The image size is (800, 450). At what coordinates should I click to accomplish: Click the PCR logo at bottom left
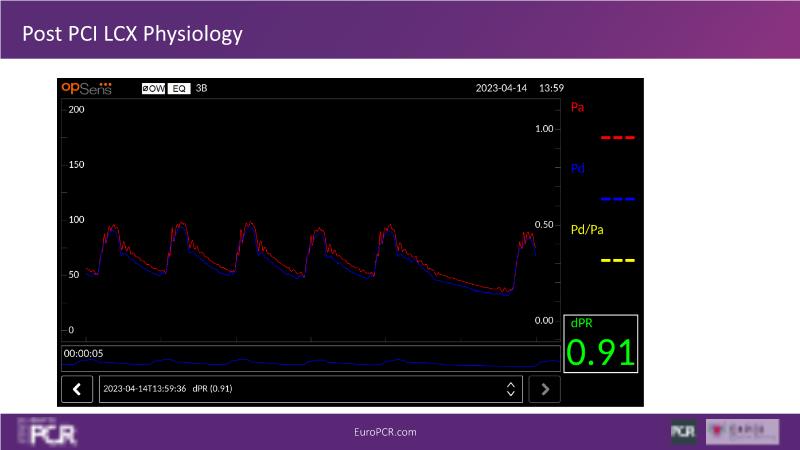(45, 432)
